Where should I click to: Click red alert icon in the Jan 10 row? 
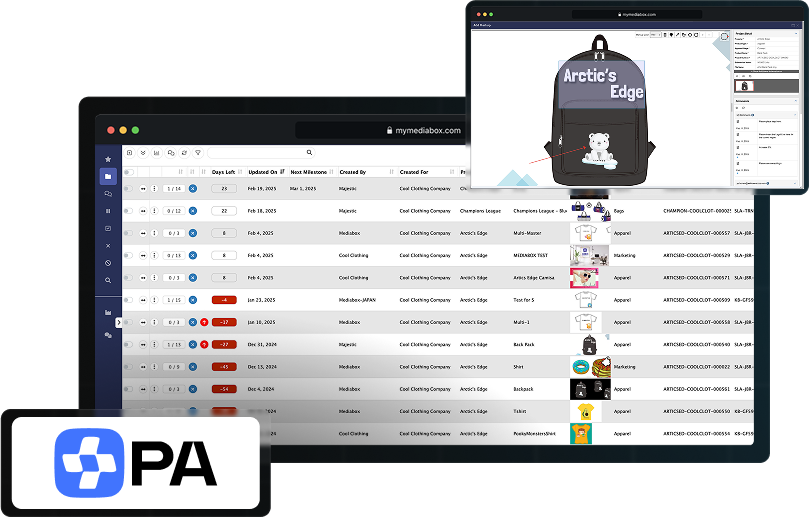(204, 322)
